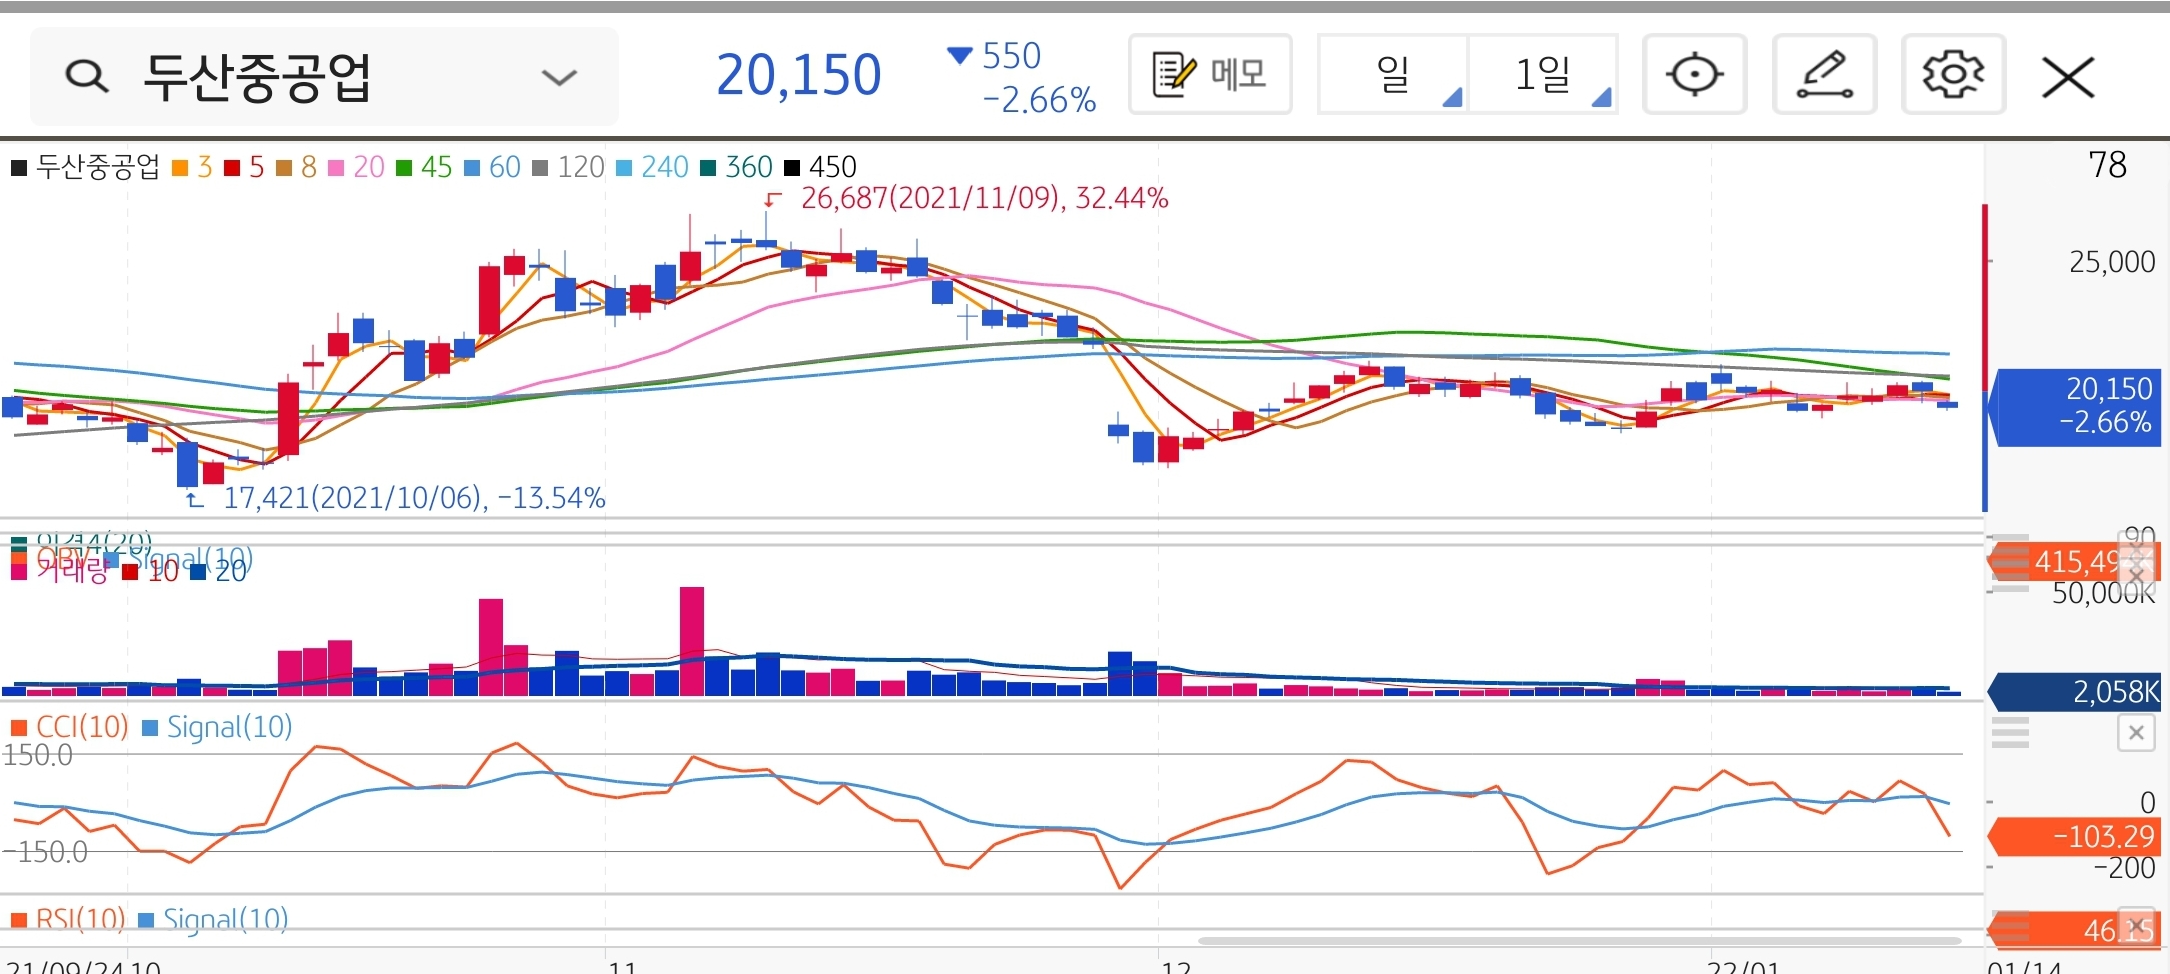Close the RSI indicator pane with its X
Screen dimensions: 2170x974
pyautogui.click(x=2137, y=927)
